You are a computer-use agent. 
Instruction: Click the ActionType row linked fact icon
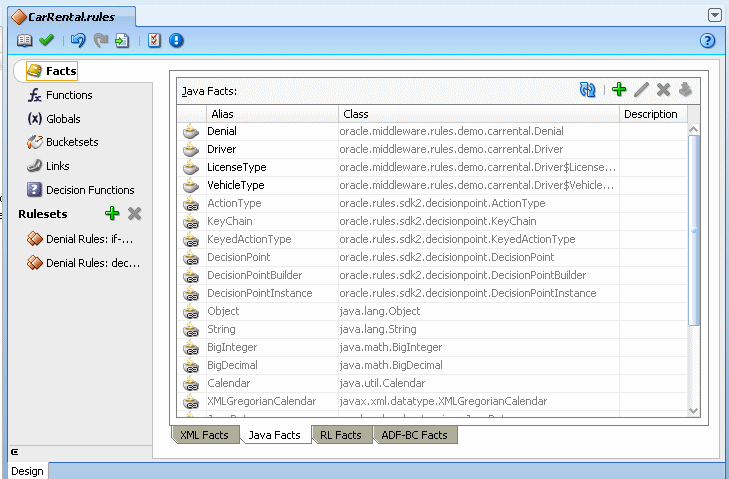click(191, 204)
